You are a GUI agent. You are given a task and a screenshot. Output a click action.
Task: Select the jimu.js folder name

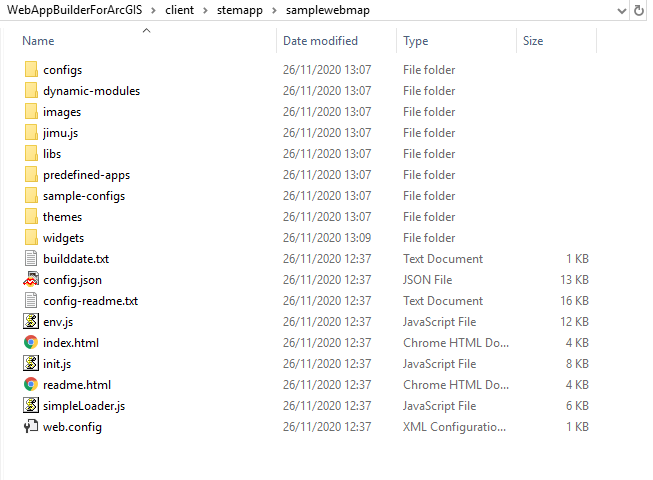click(60, 133)
